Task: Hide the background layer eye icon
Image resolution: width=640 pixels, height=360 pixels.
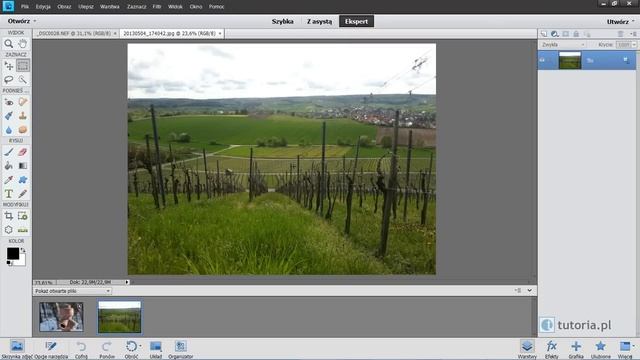Action: click(542, 60)
